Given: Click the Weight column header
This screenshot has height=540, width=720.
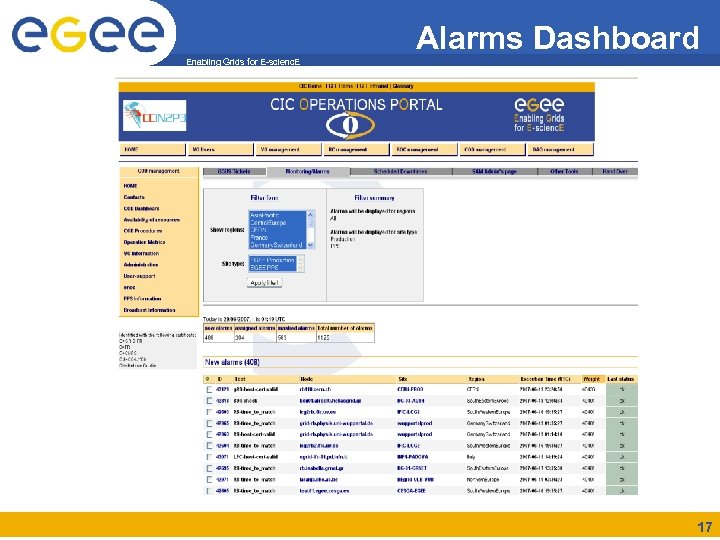Looking at the screenshot, I should (x=593, y=380).
